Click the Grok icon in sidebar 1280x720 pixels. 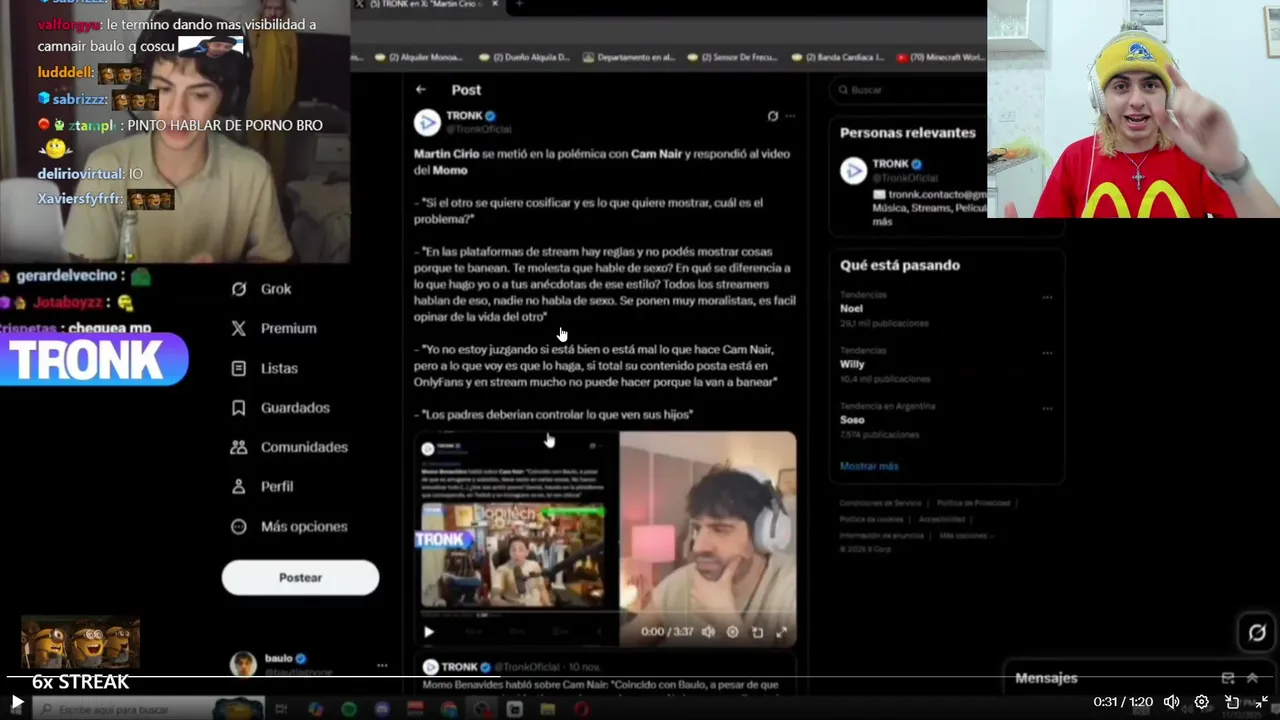pyautogui.click(x=238, y=289)
